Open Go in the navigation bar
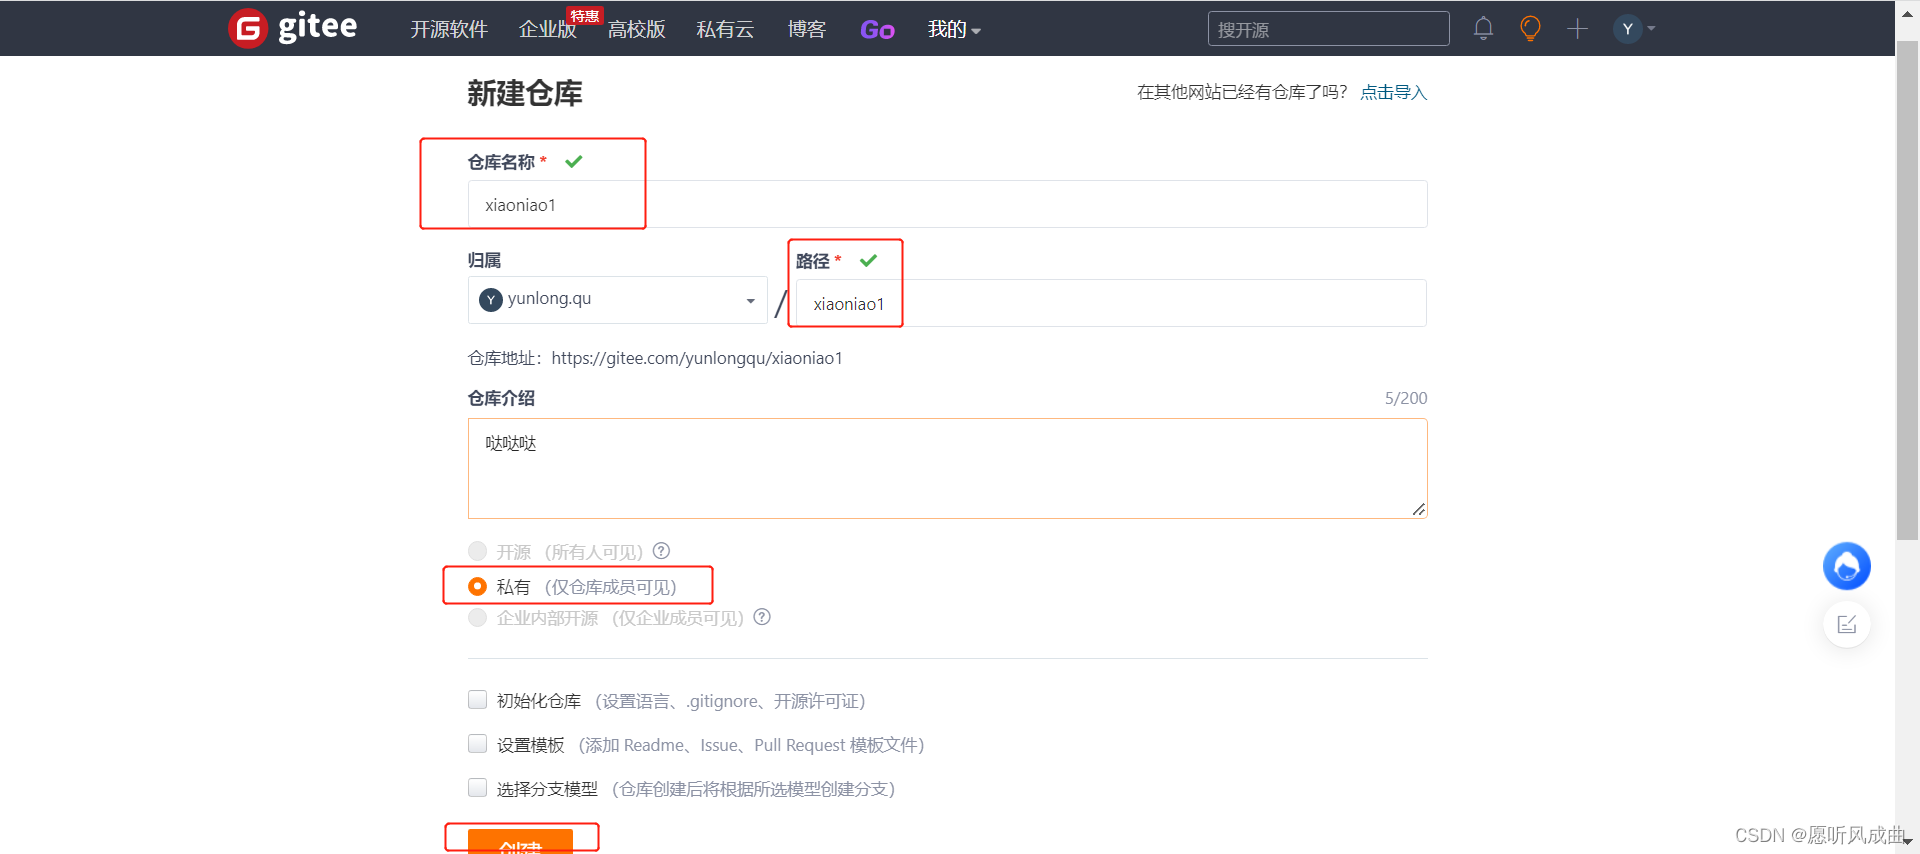 pos(877,30)
